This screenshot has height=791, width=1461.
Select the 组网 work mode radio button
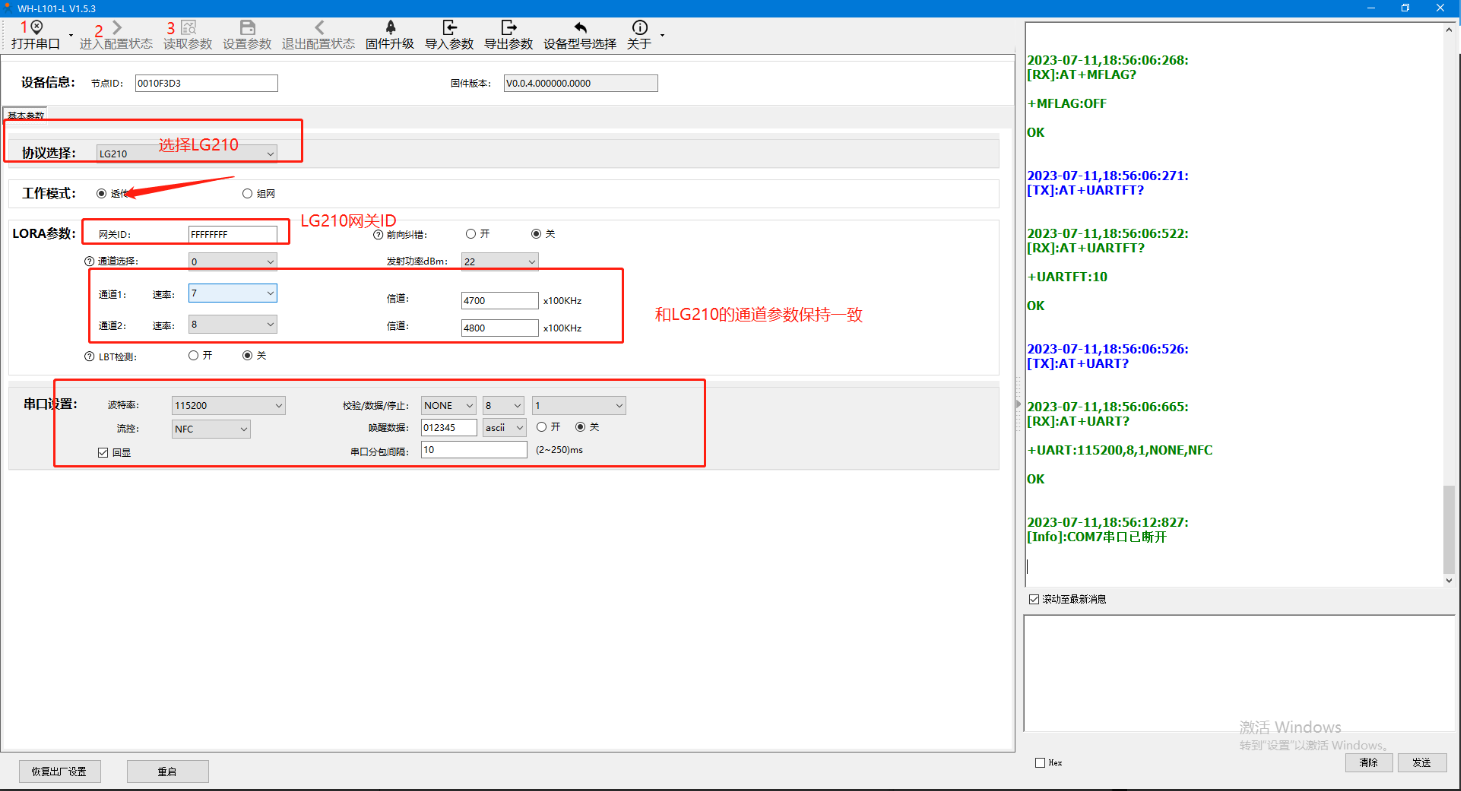click(247, 194)
